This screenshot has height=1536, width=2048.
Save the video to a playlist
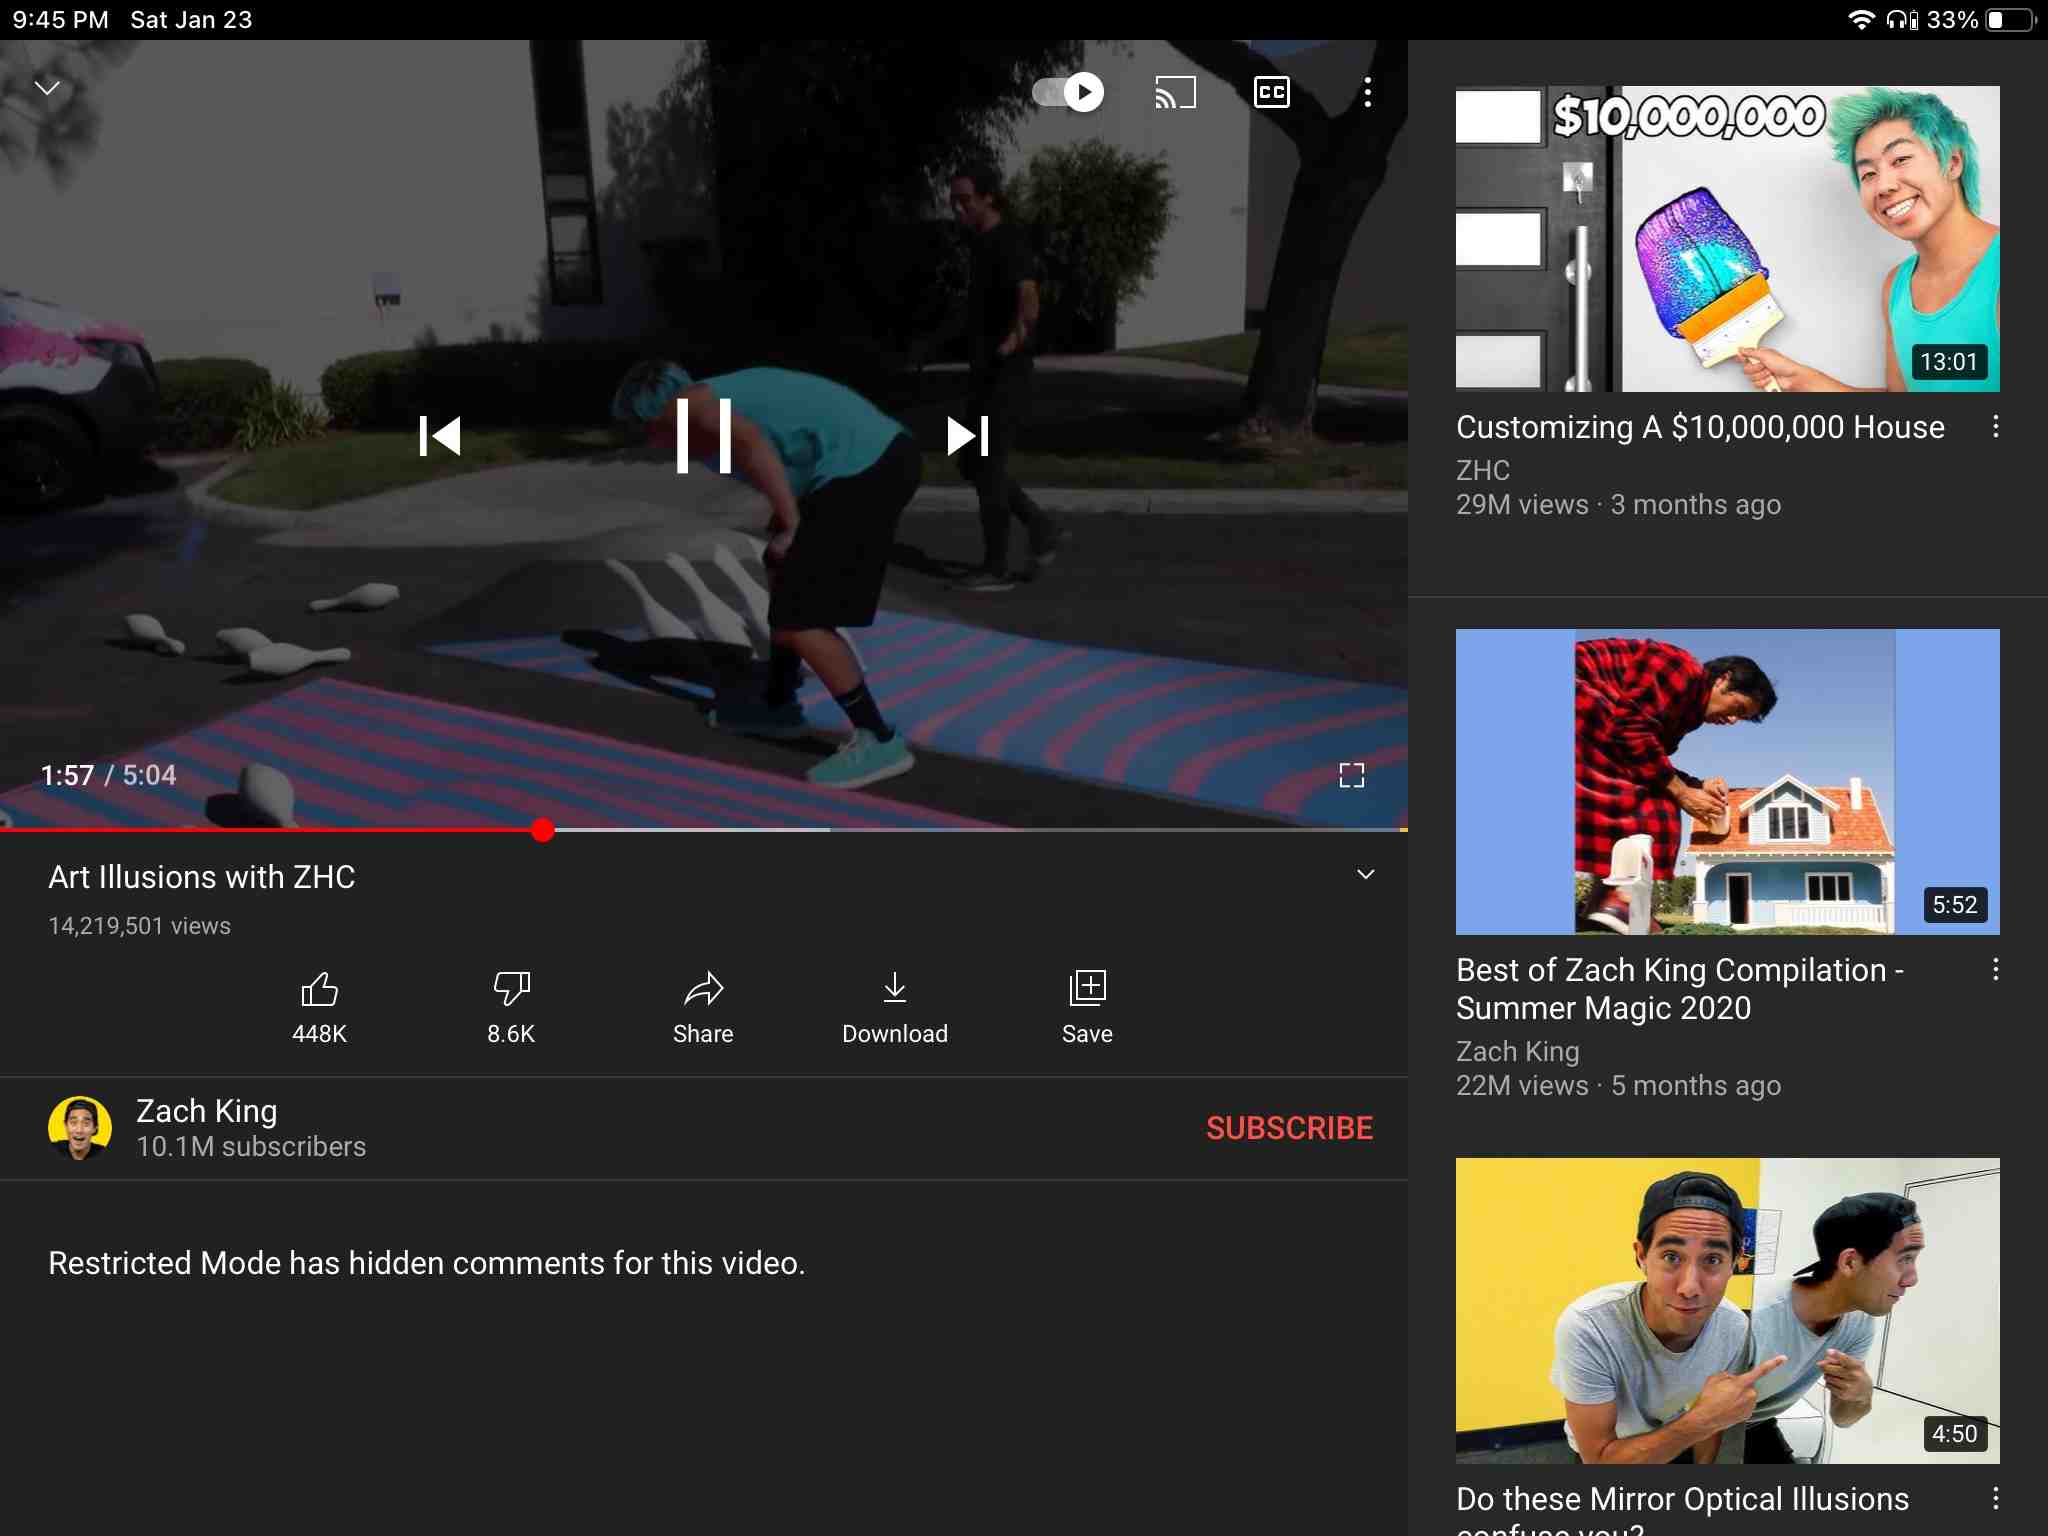pyautogui.click(x=1087, y=1008)
